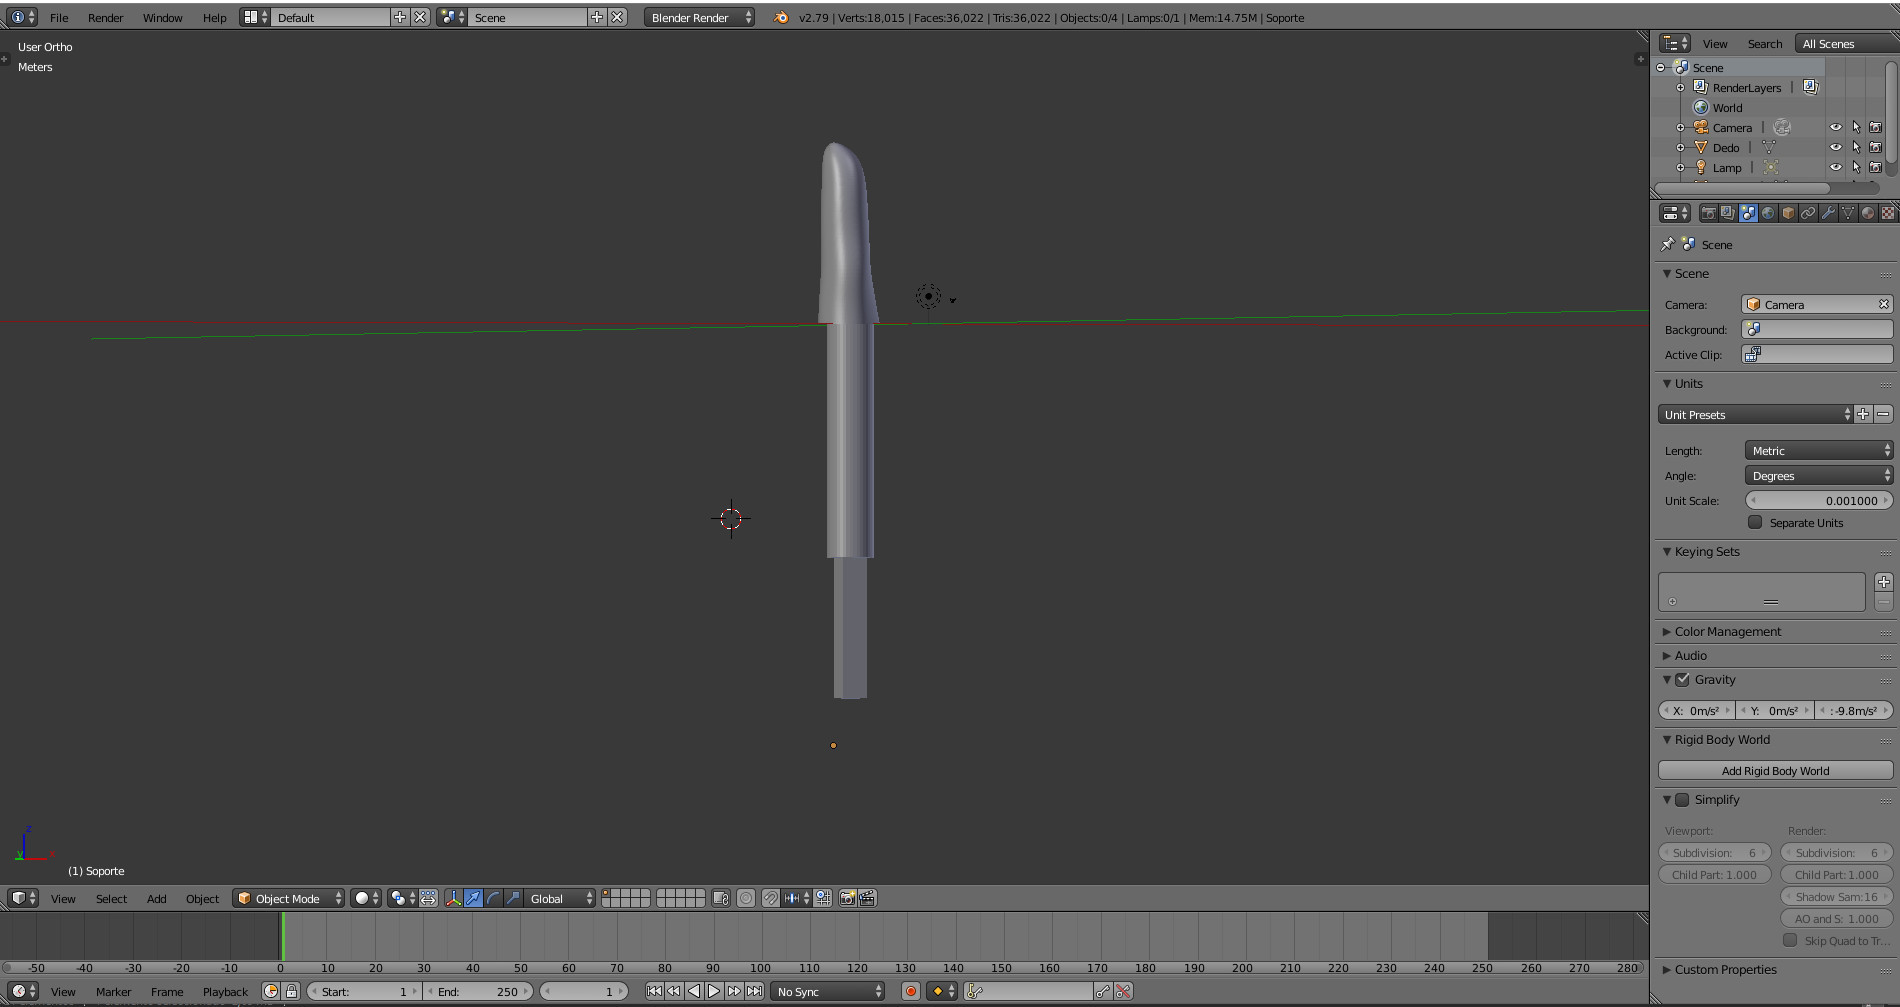The image size is (1900, 1007).
Task: Open the Modifiers properties tab wrench icon
Action: (x=1828, y=213)
